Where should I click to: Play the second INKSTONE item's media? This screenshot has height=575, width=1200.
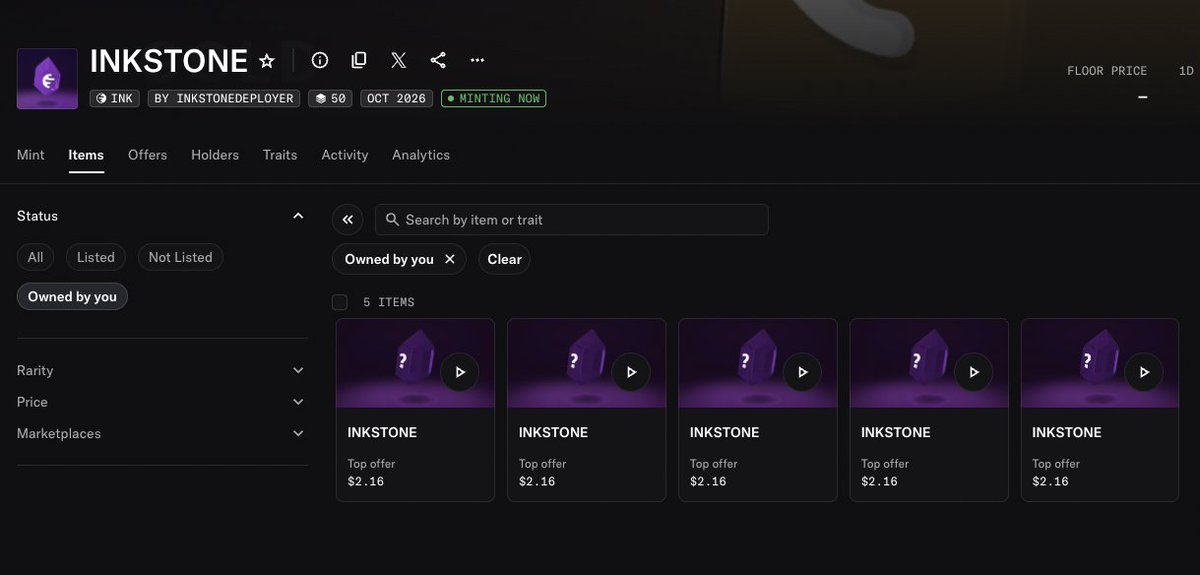click(631, 372)
